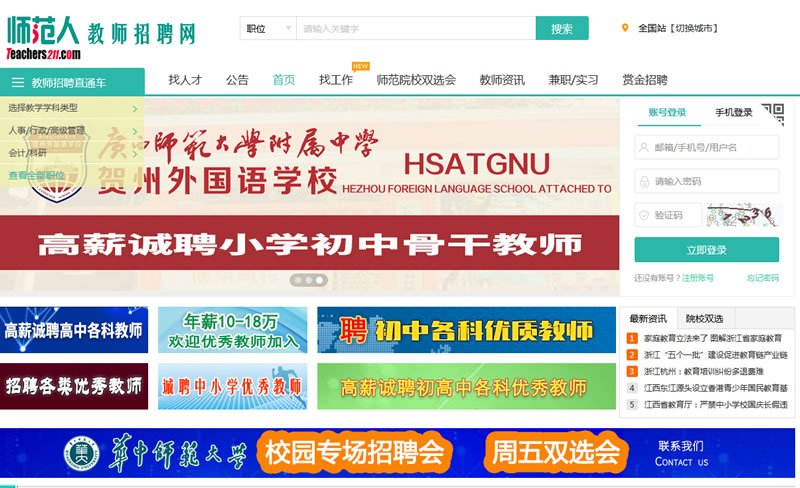Click 注册账号 link

698,278
